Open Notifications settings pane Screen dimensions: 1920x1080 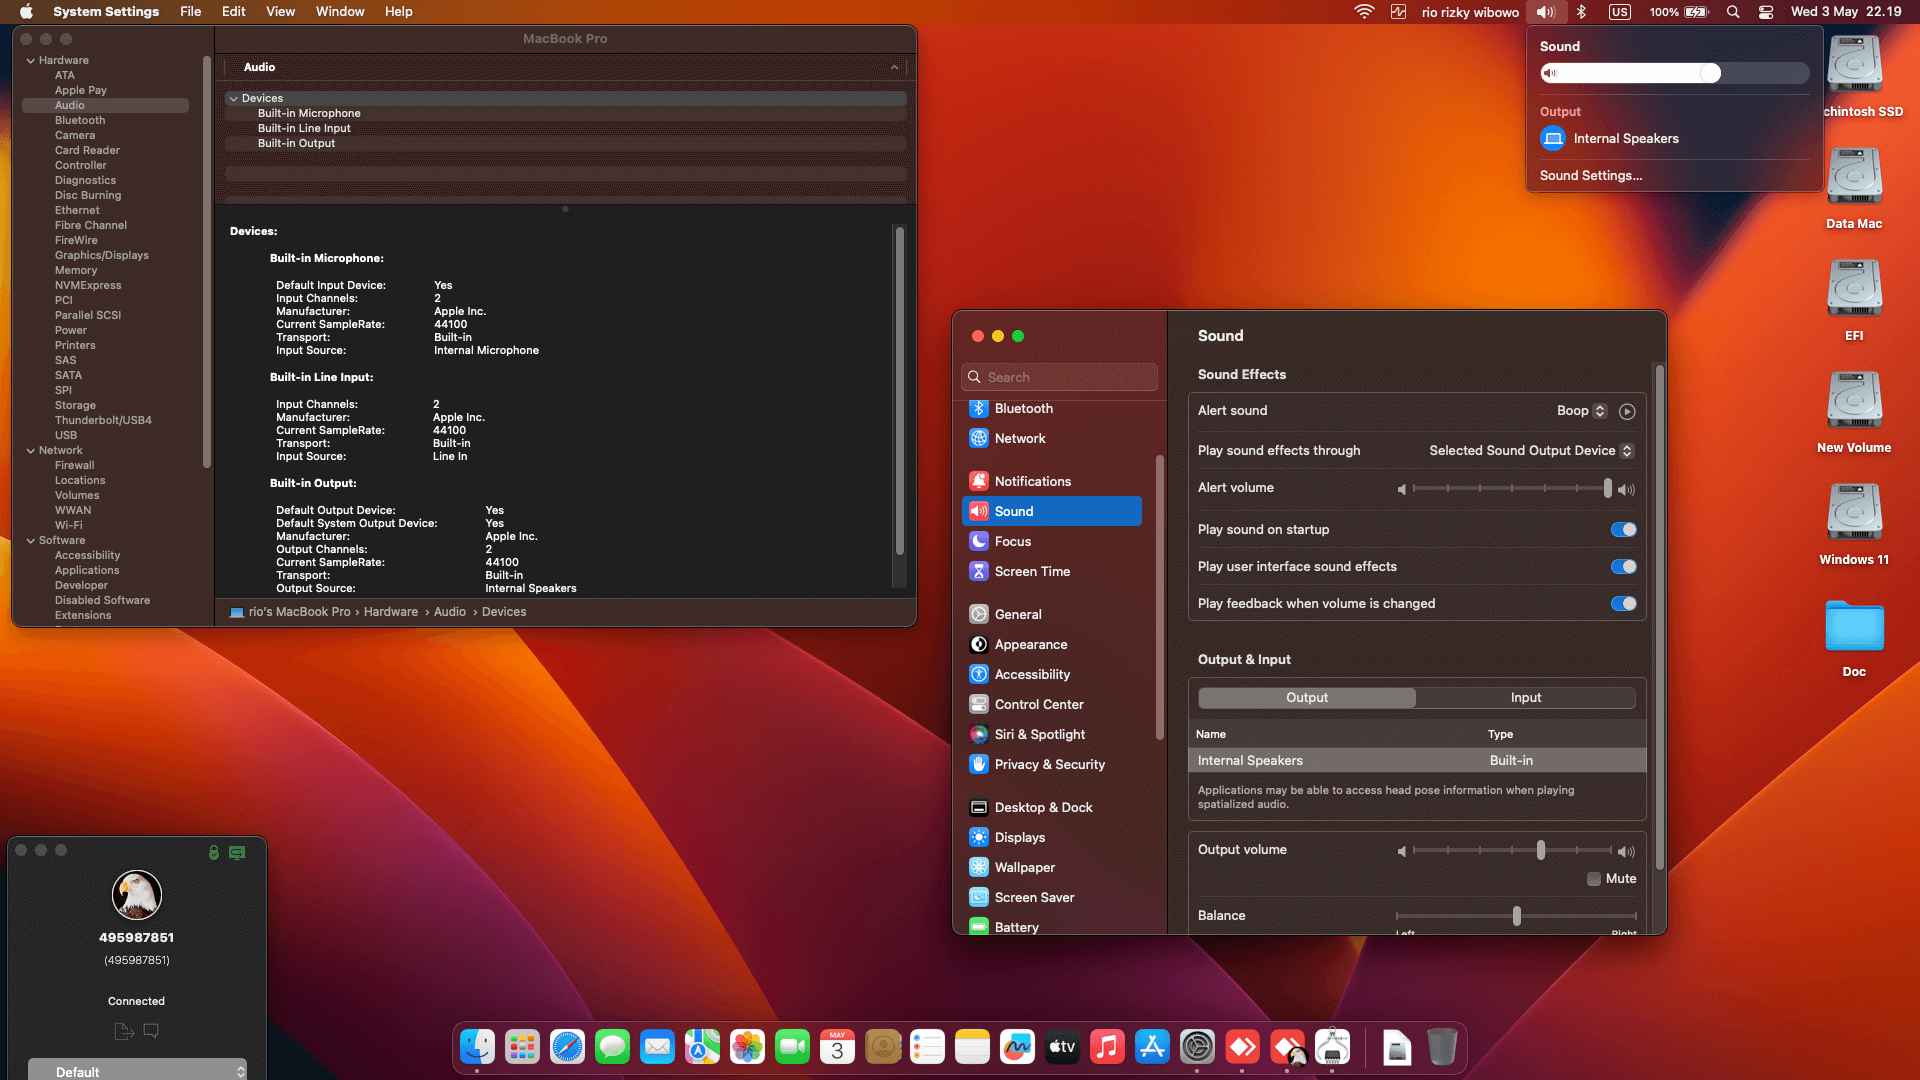(x=1032, y=481)
